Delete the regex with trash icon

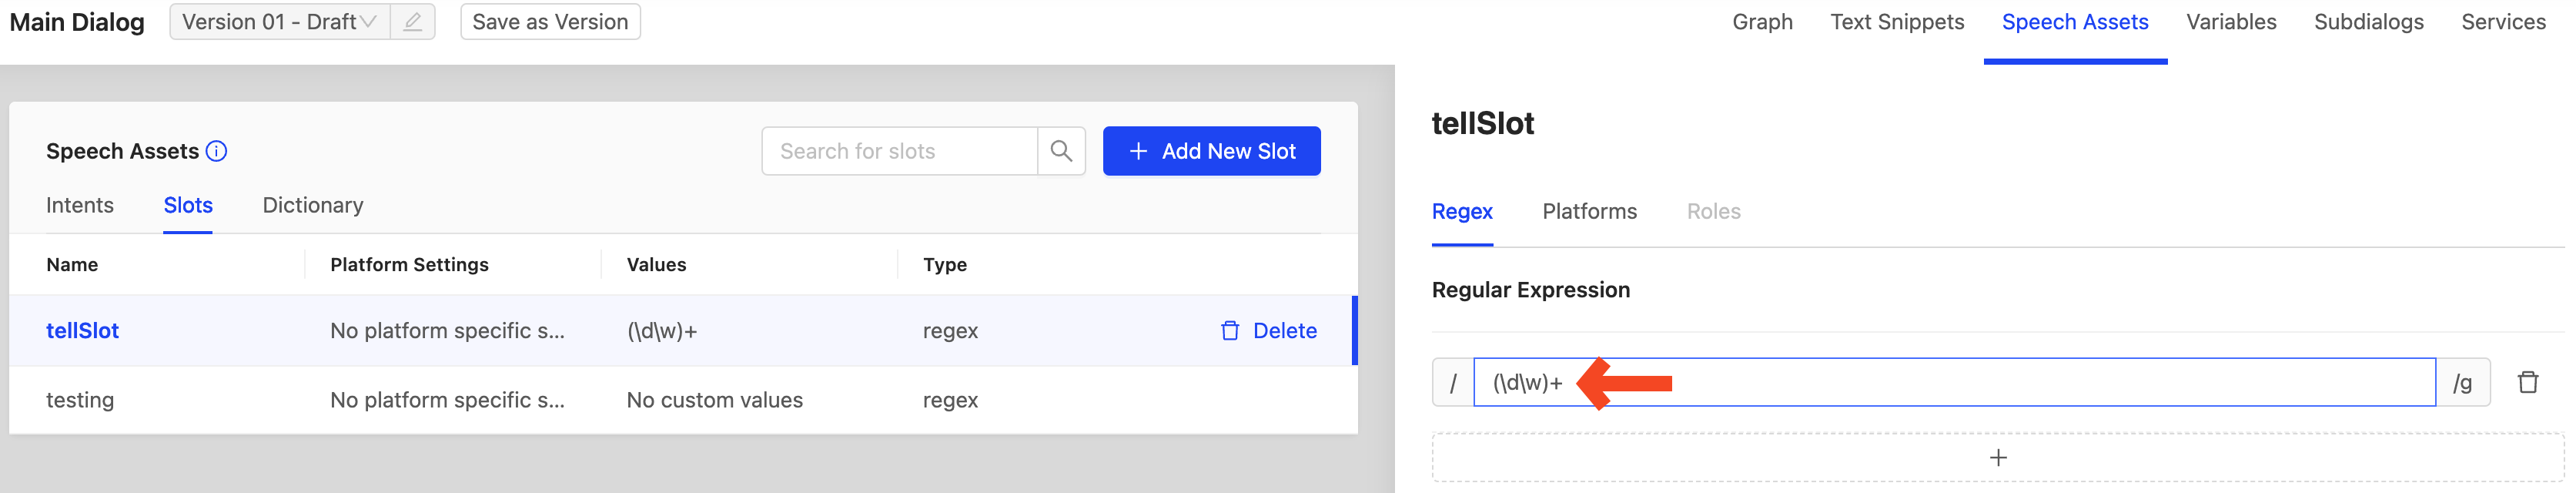tap(2528, 382)
